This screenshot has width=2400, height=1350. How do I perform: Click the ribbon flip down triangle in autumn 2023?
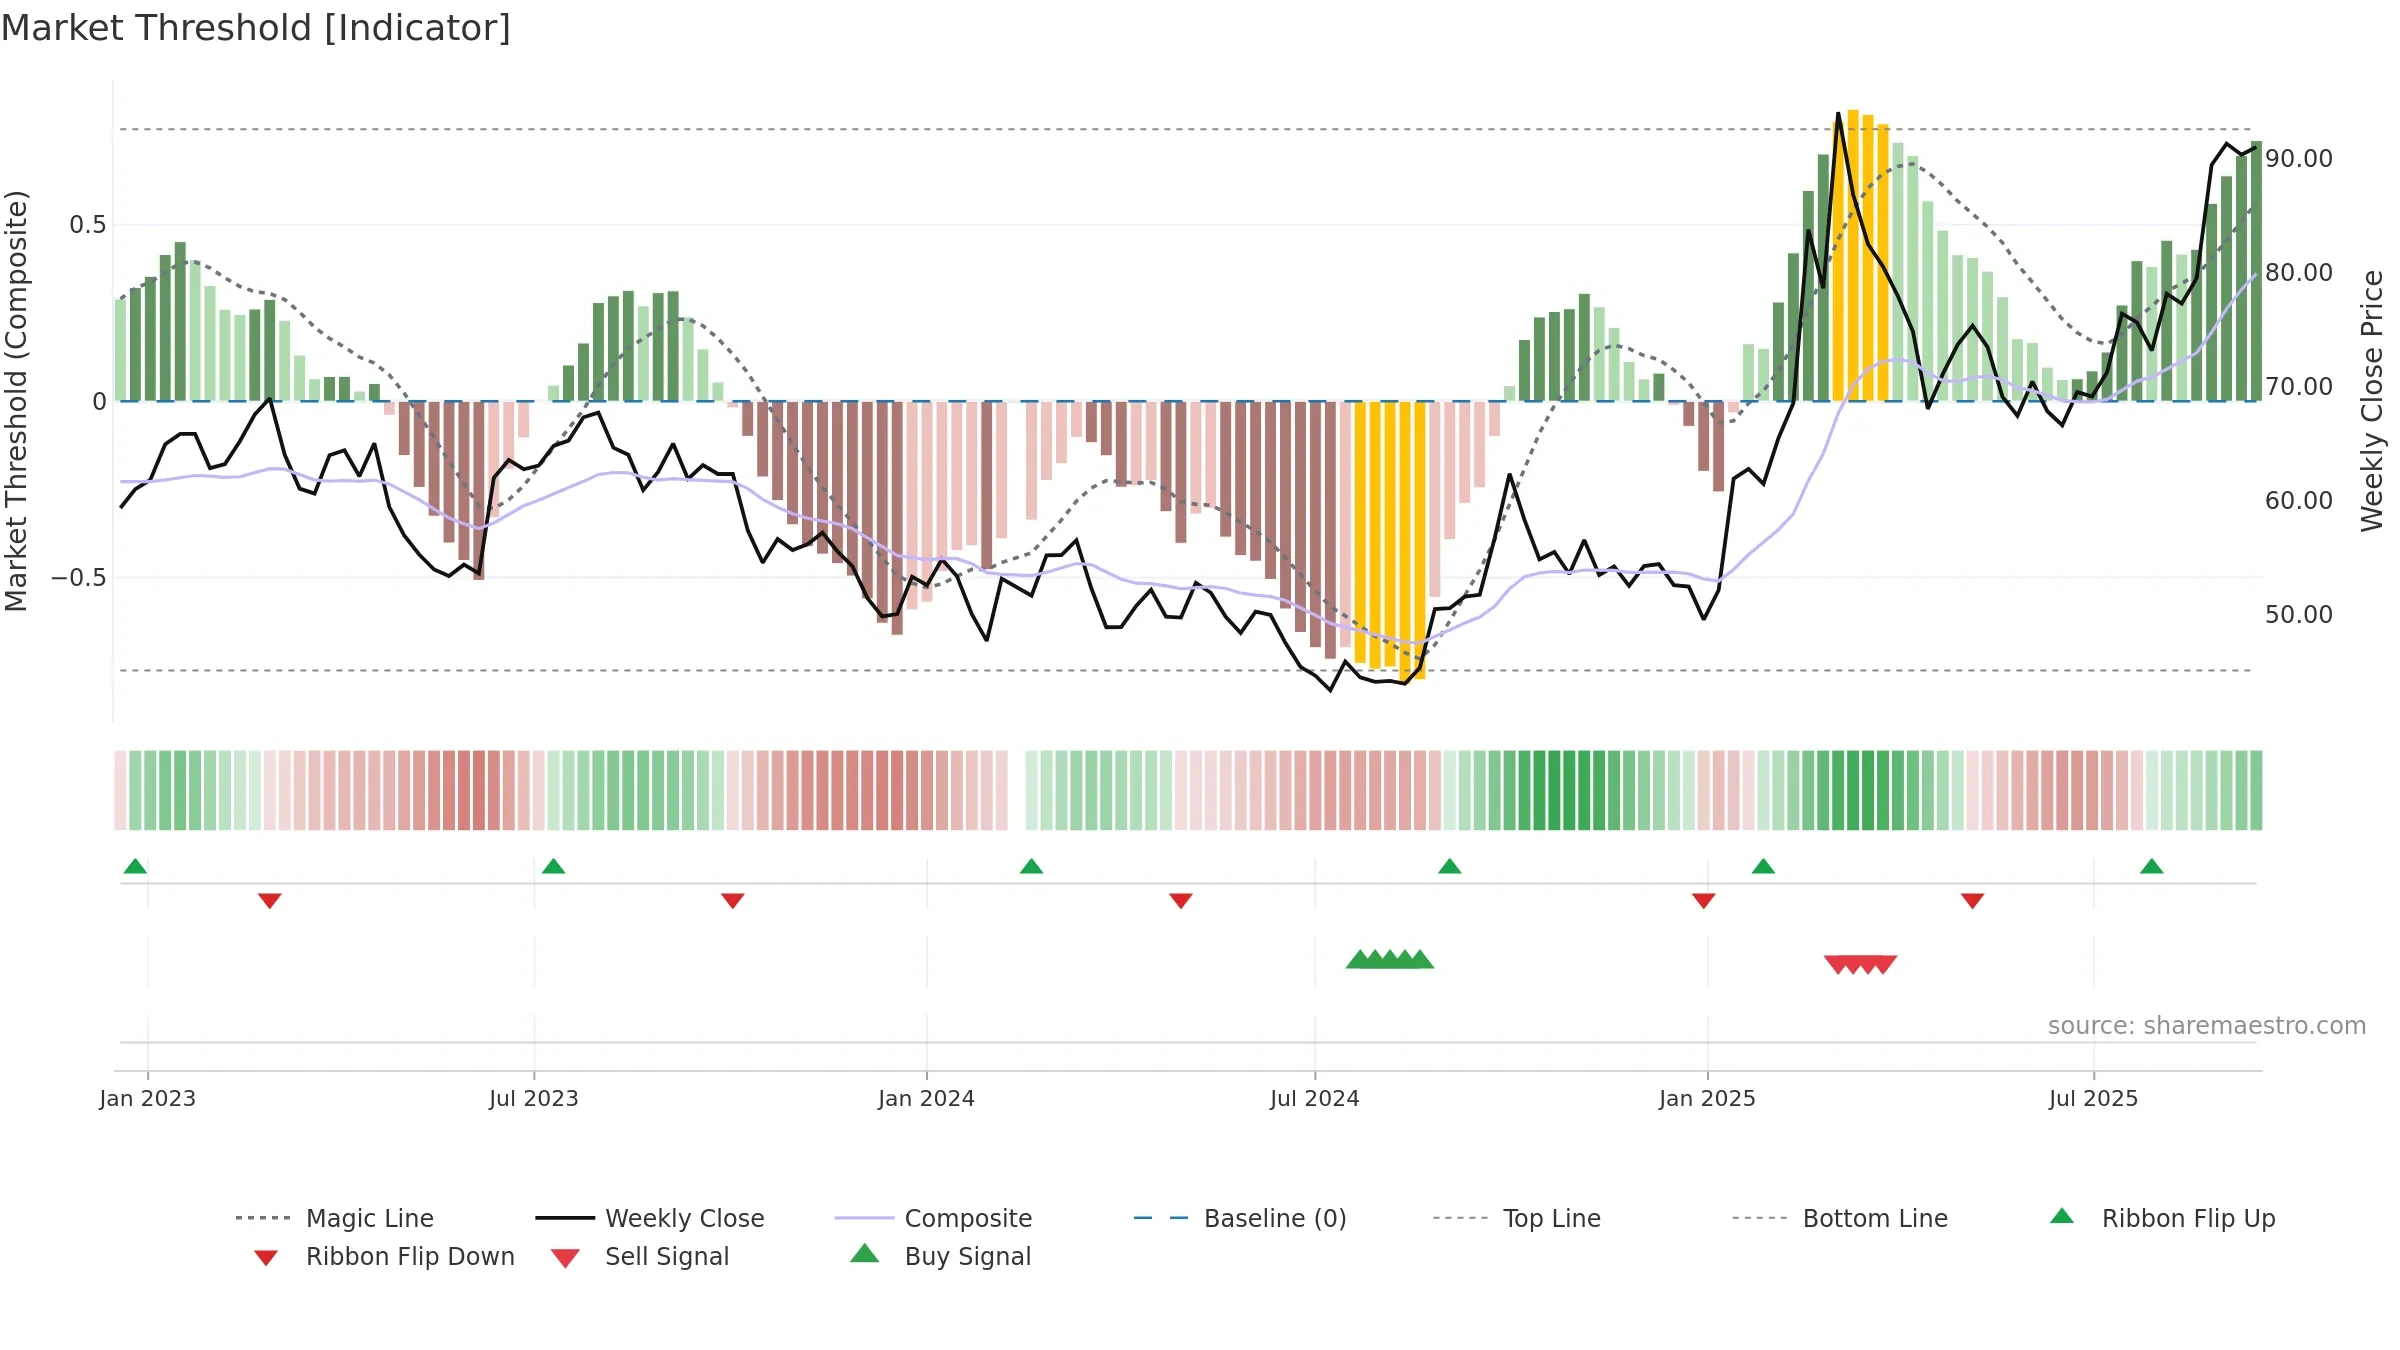point(732,900)
